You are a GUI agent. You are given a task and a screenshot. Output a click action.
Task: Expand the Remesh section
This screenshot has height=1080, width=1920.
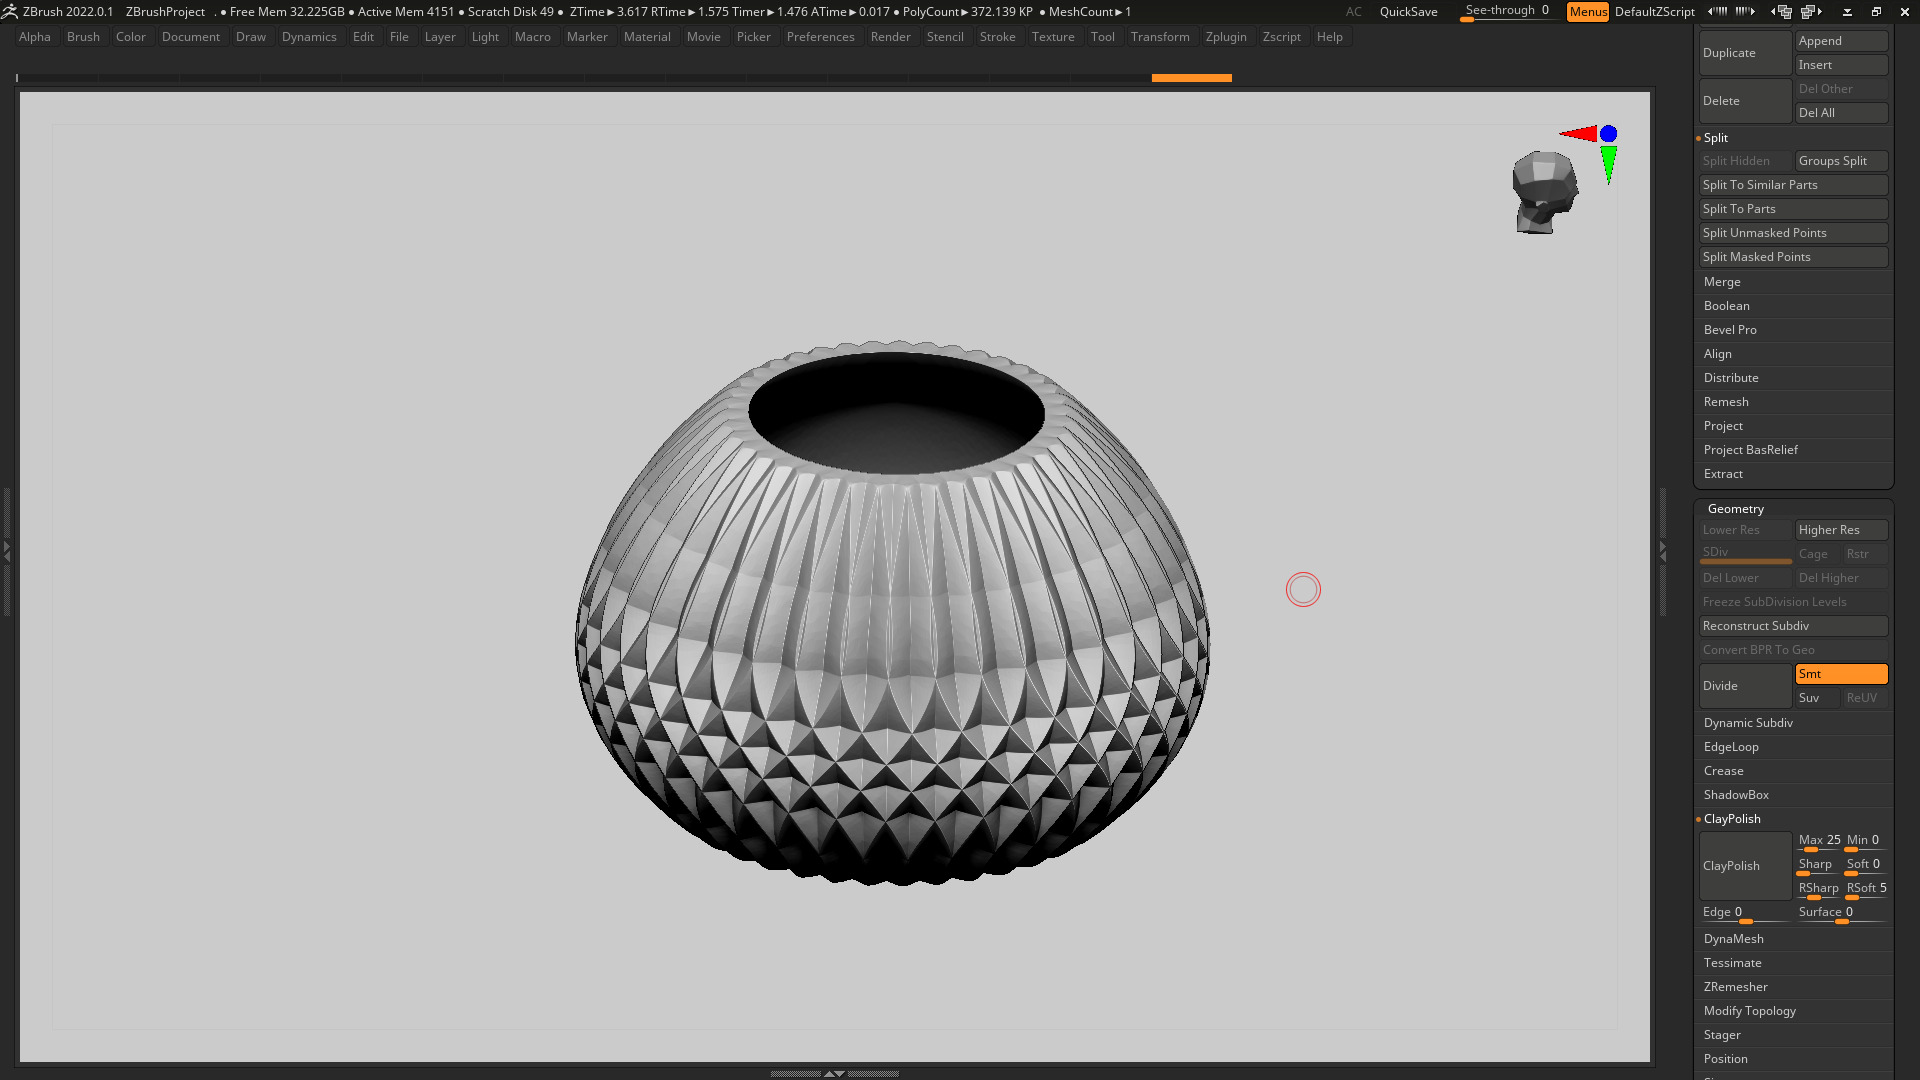tap(1726, 402)
